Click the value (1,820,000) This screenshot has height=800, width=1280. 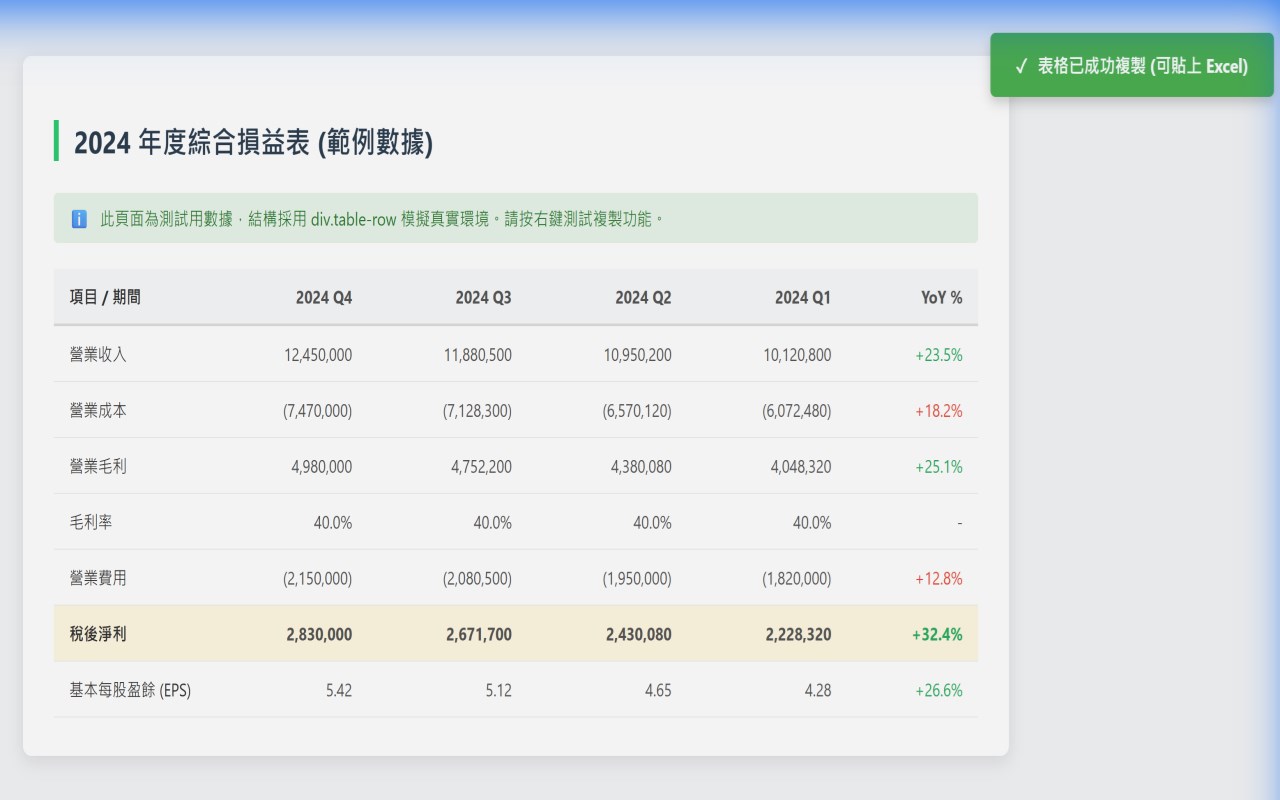(x=797, y=578)
